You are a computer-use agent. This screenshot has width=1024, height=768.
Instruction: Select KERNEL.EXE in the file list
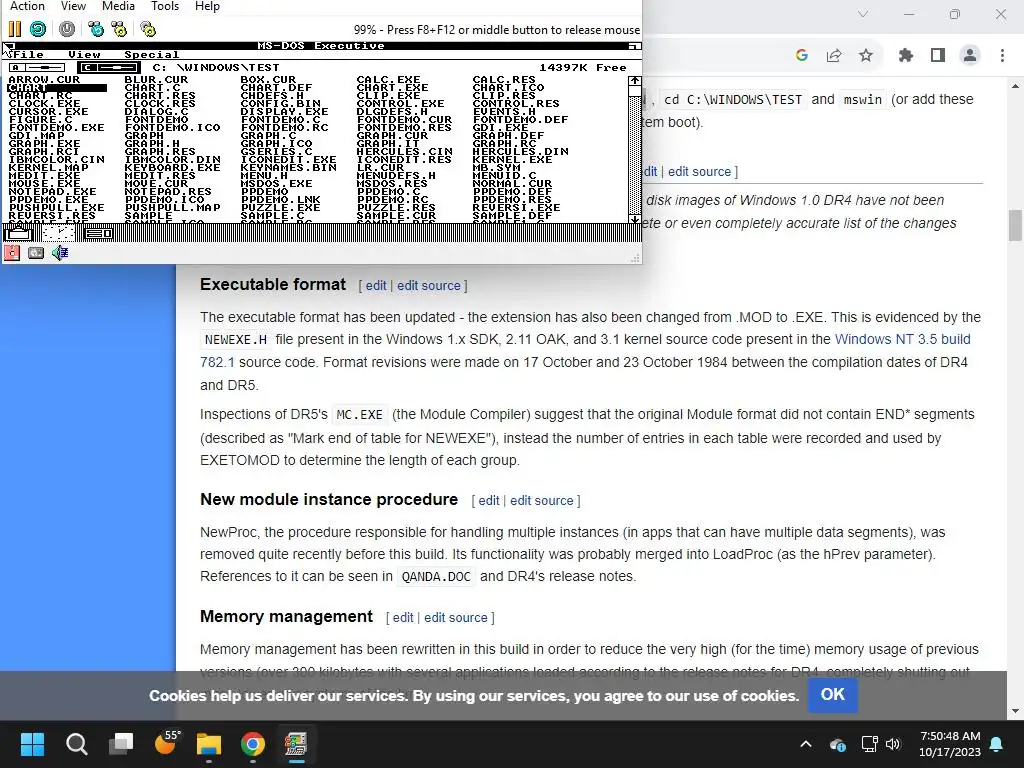click(x=513, y=159)
